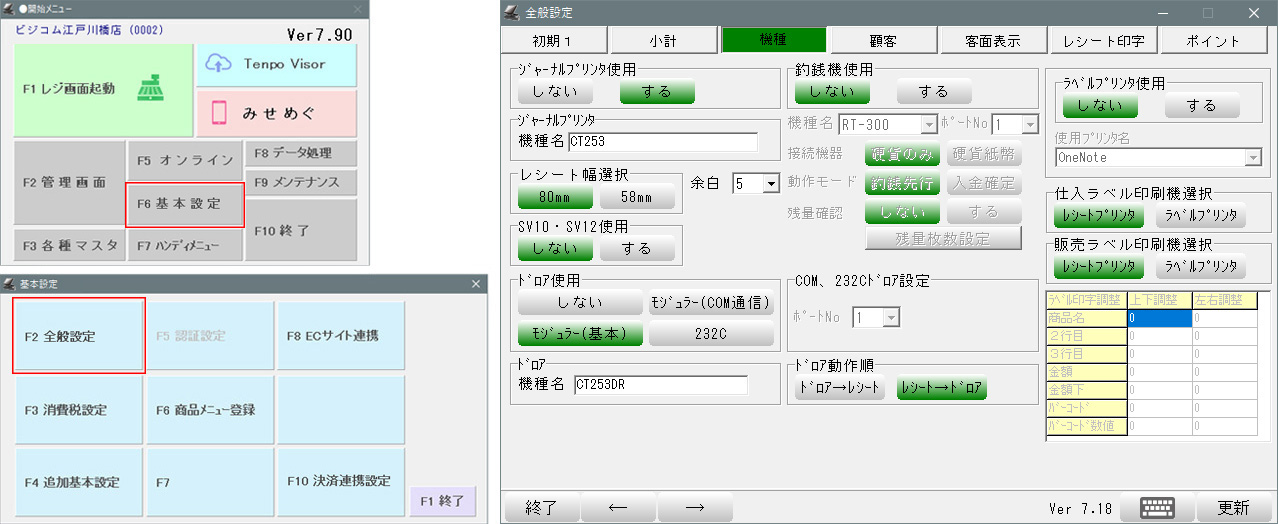
Task: Set label printer use to する
Action: 1202,105
